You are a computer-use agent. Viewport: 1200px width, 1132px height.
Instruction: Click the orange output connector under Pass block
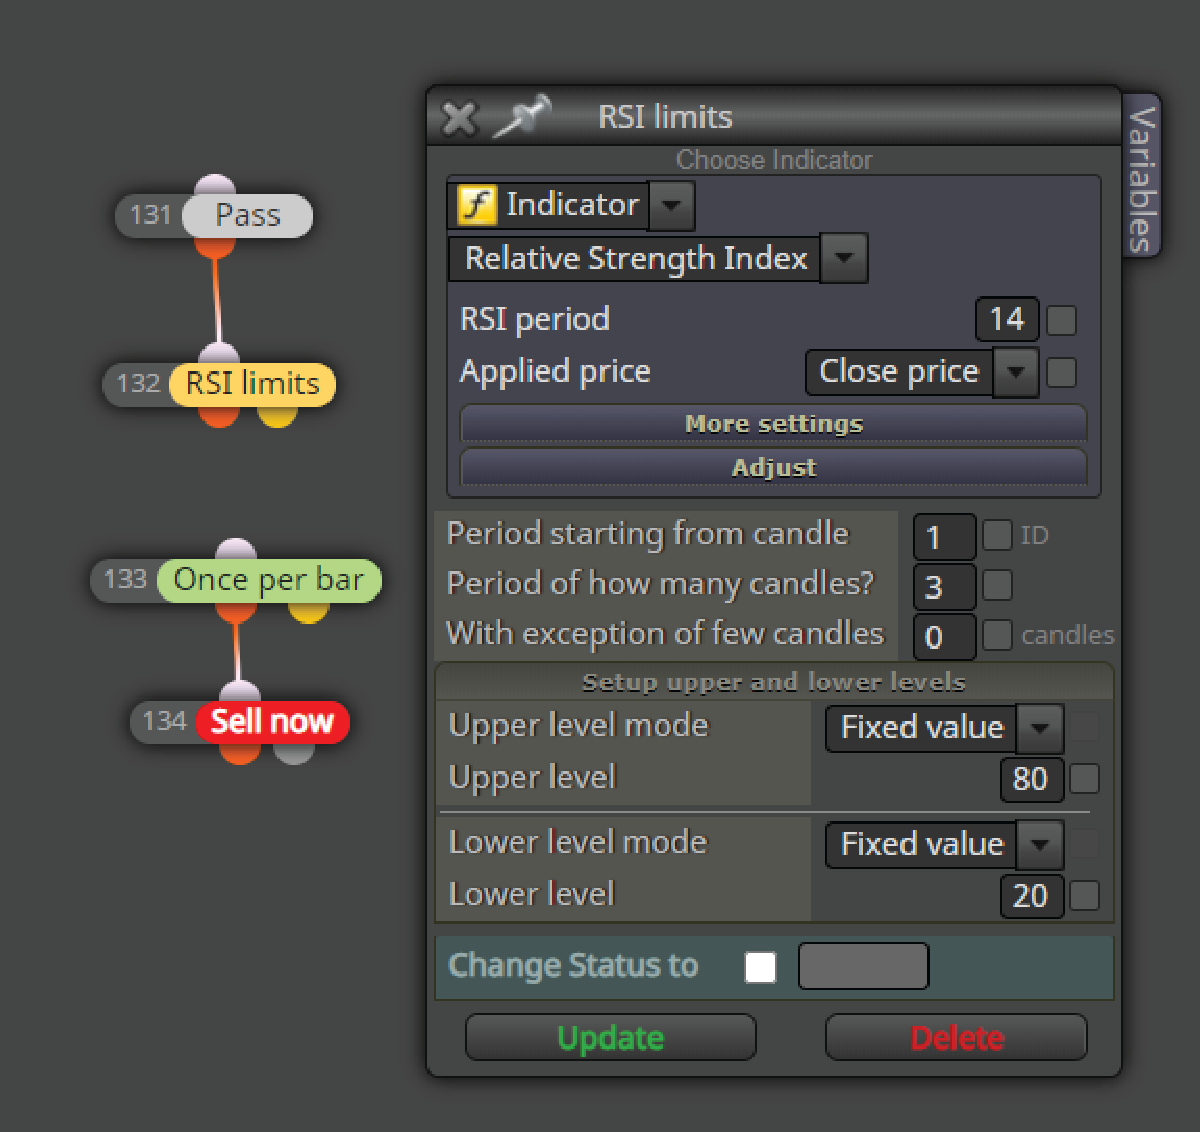tap(214, 246)
